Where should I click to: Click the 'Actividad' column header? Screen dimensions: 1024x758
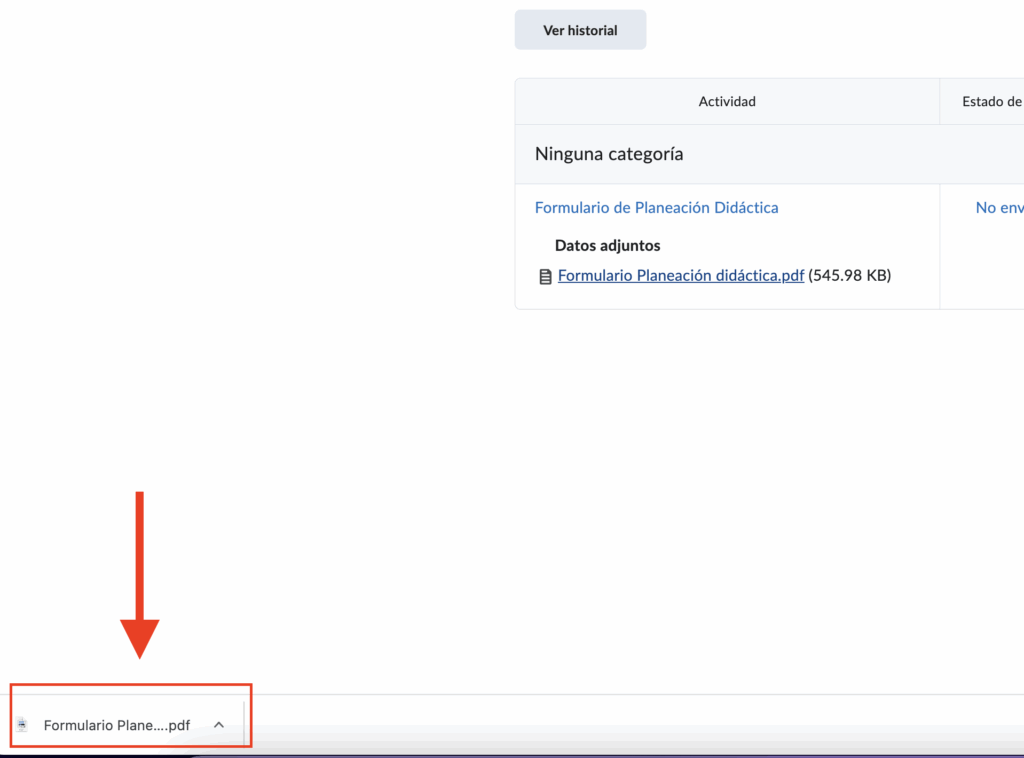pos(727,101)
